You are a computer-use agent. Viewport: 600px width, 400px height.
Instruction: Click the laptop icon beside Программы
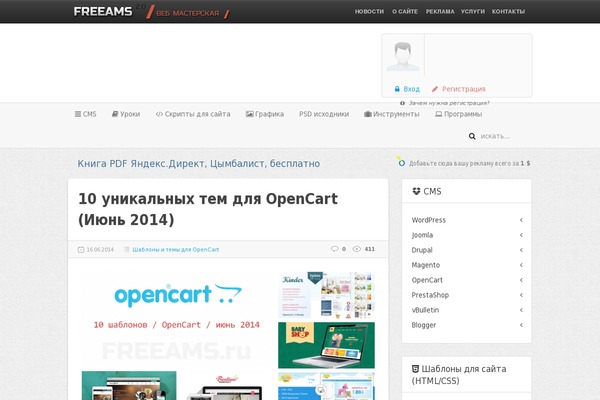[439, 114]
